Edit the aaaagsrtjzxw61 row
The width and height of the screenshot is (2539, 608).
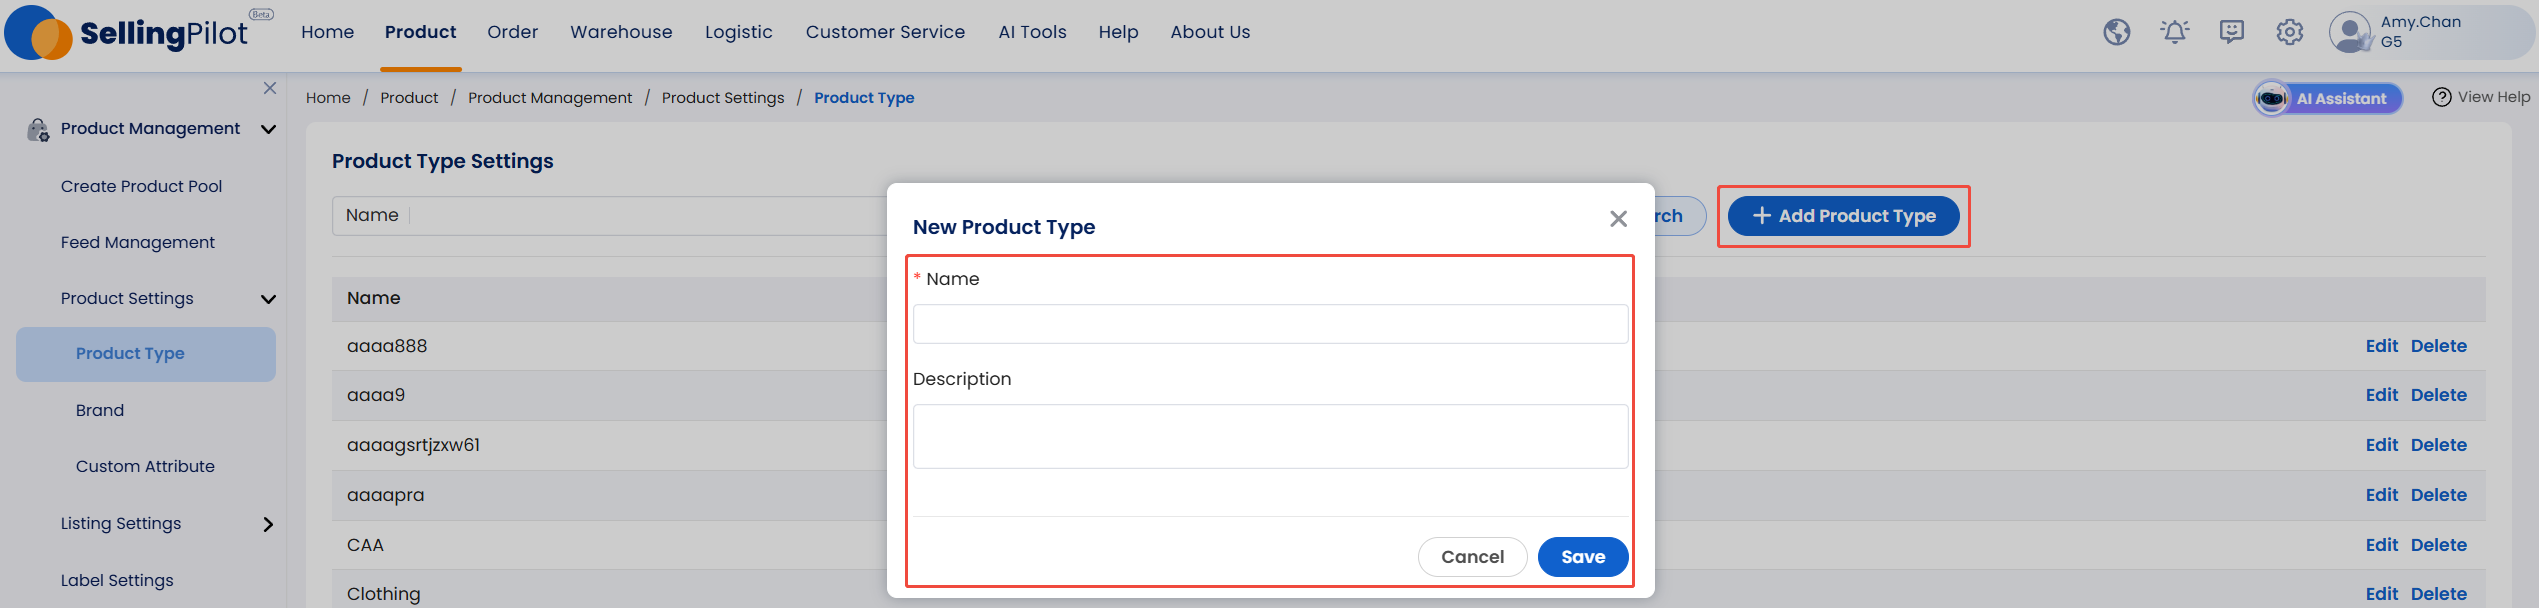tap(2381, 445)
